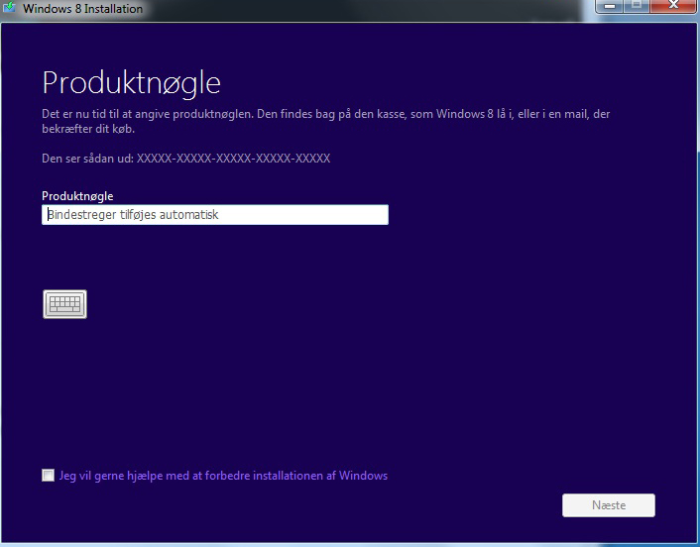Viewport: 700px width, 547px height.
Task: Click the Næste button
Action: tap(608, 505)
